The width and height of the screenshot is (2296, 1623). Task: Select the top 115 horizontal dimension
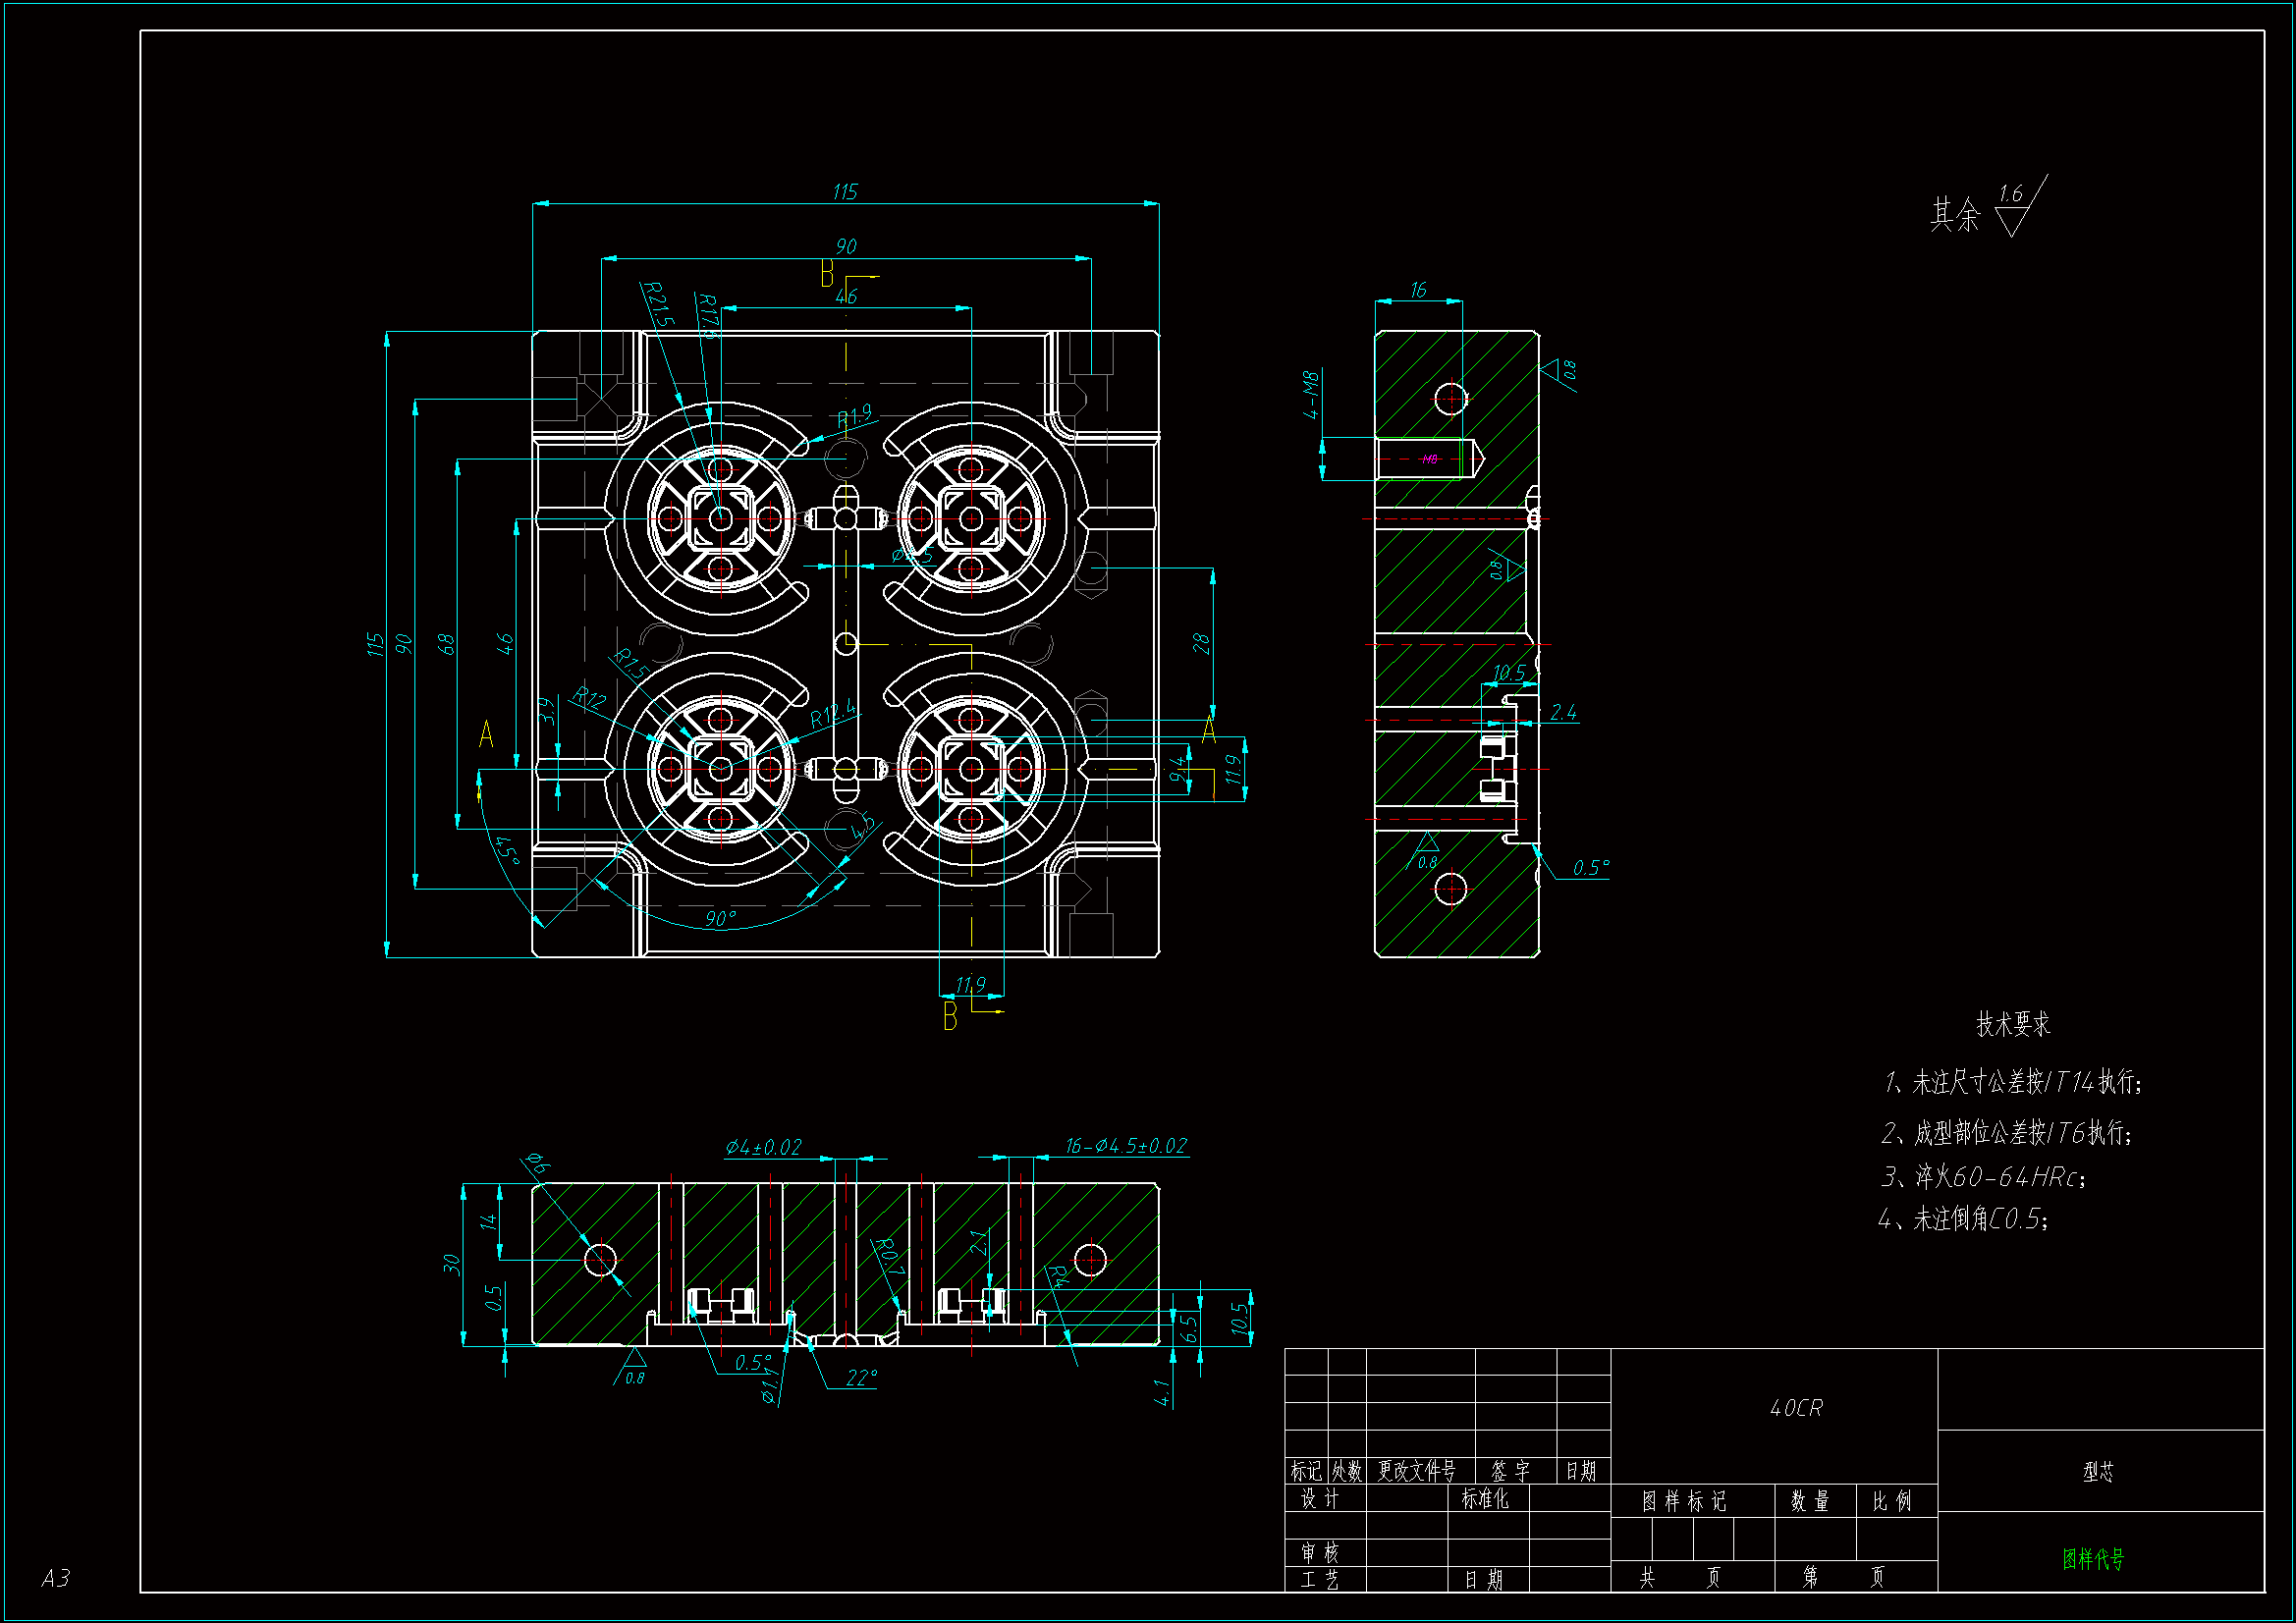[845, 192]
